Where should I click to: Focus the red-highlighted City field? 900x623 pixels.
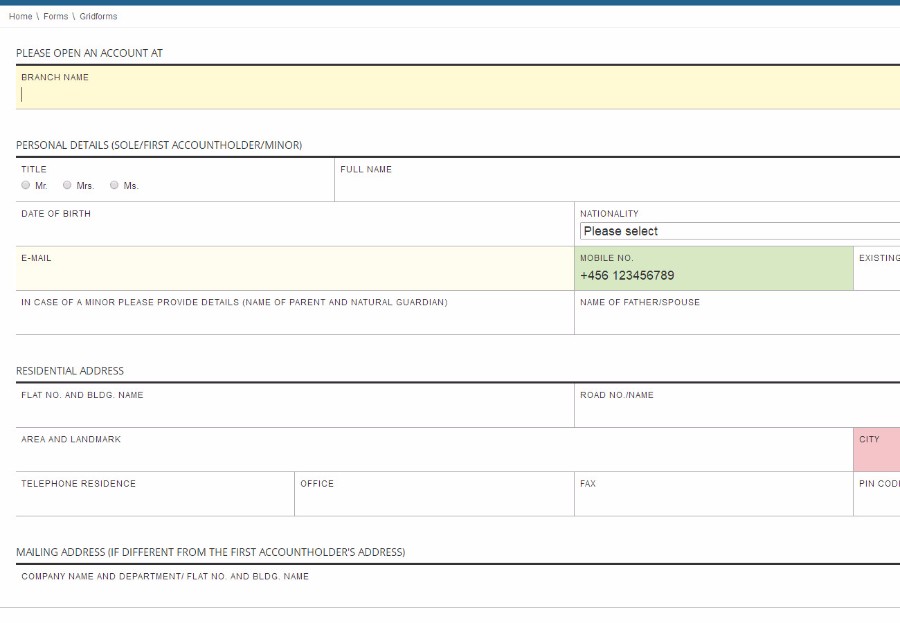(877, 457)
